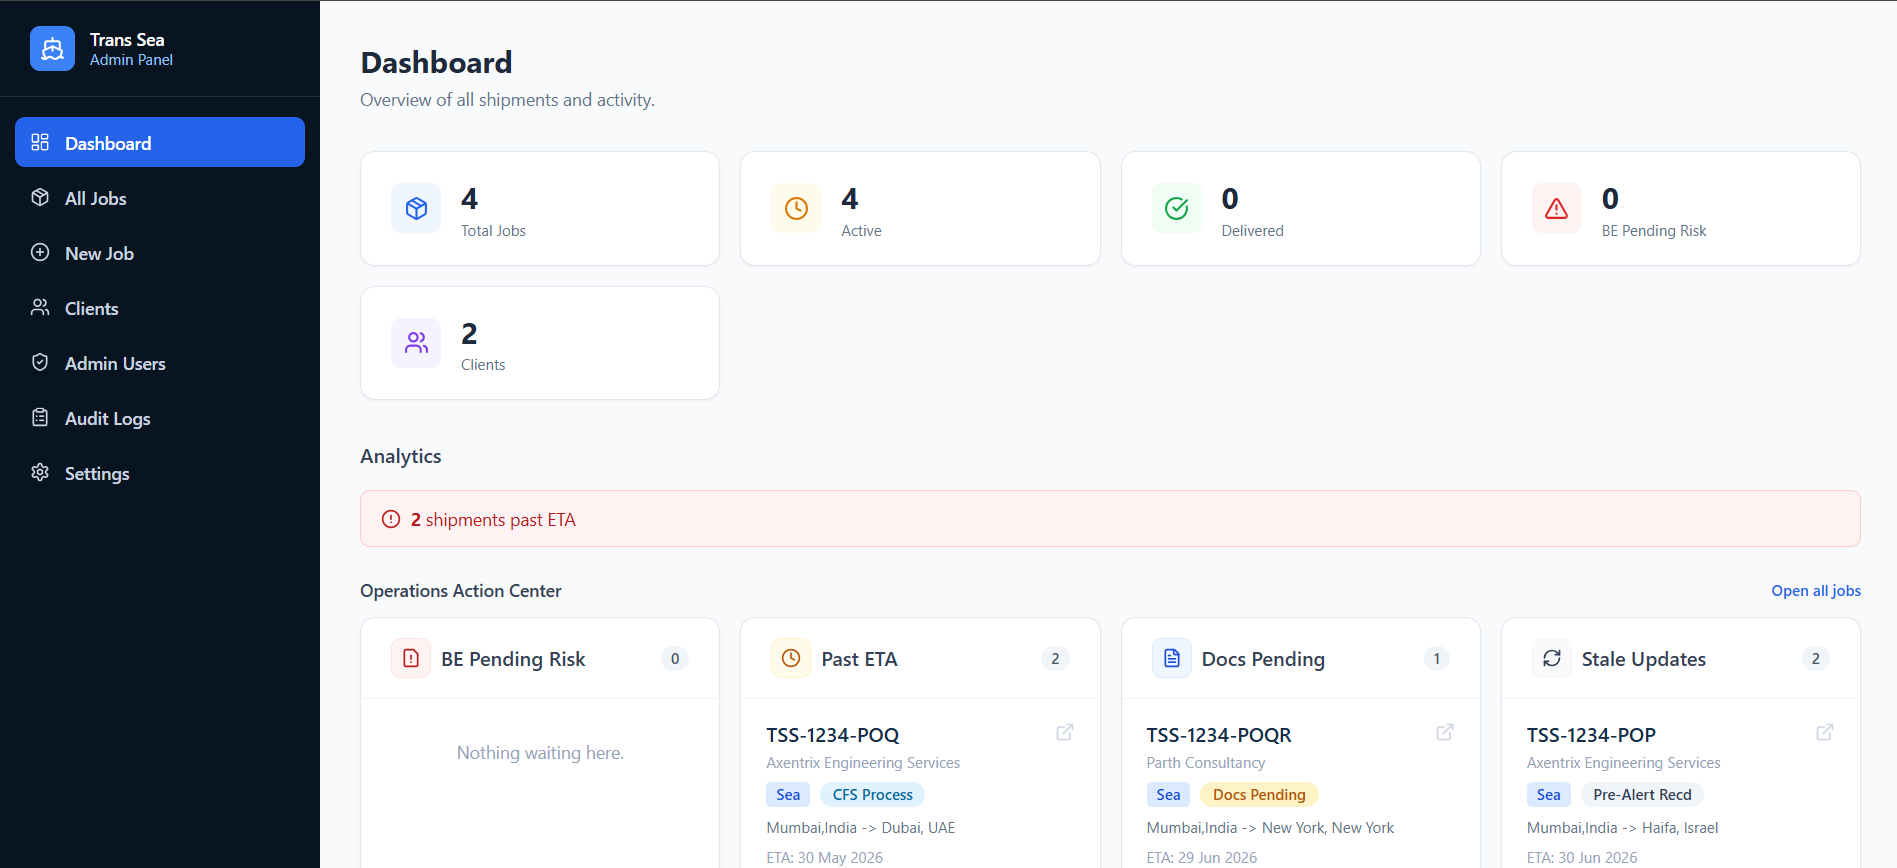The height and width of the screenshot is (868, 1897).
Task: Click the Nothing waiting here message
Action: [540, 753]
